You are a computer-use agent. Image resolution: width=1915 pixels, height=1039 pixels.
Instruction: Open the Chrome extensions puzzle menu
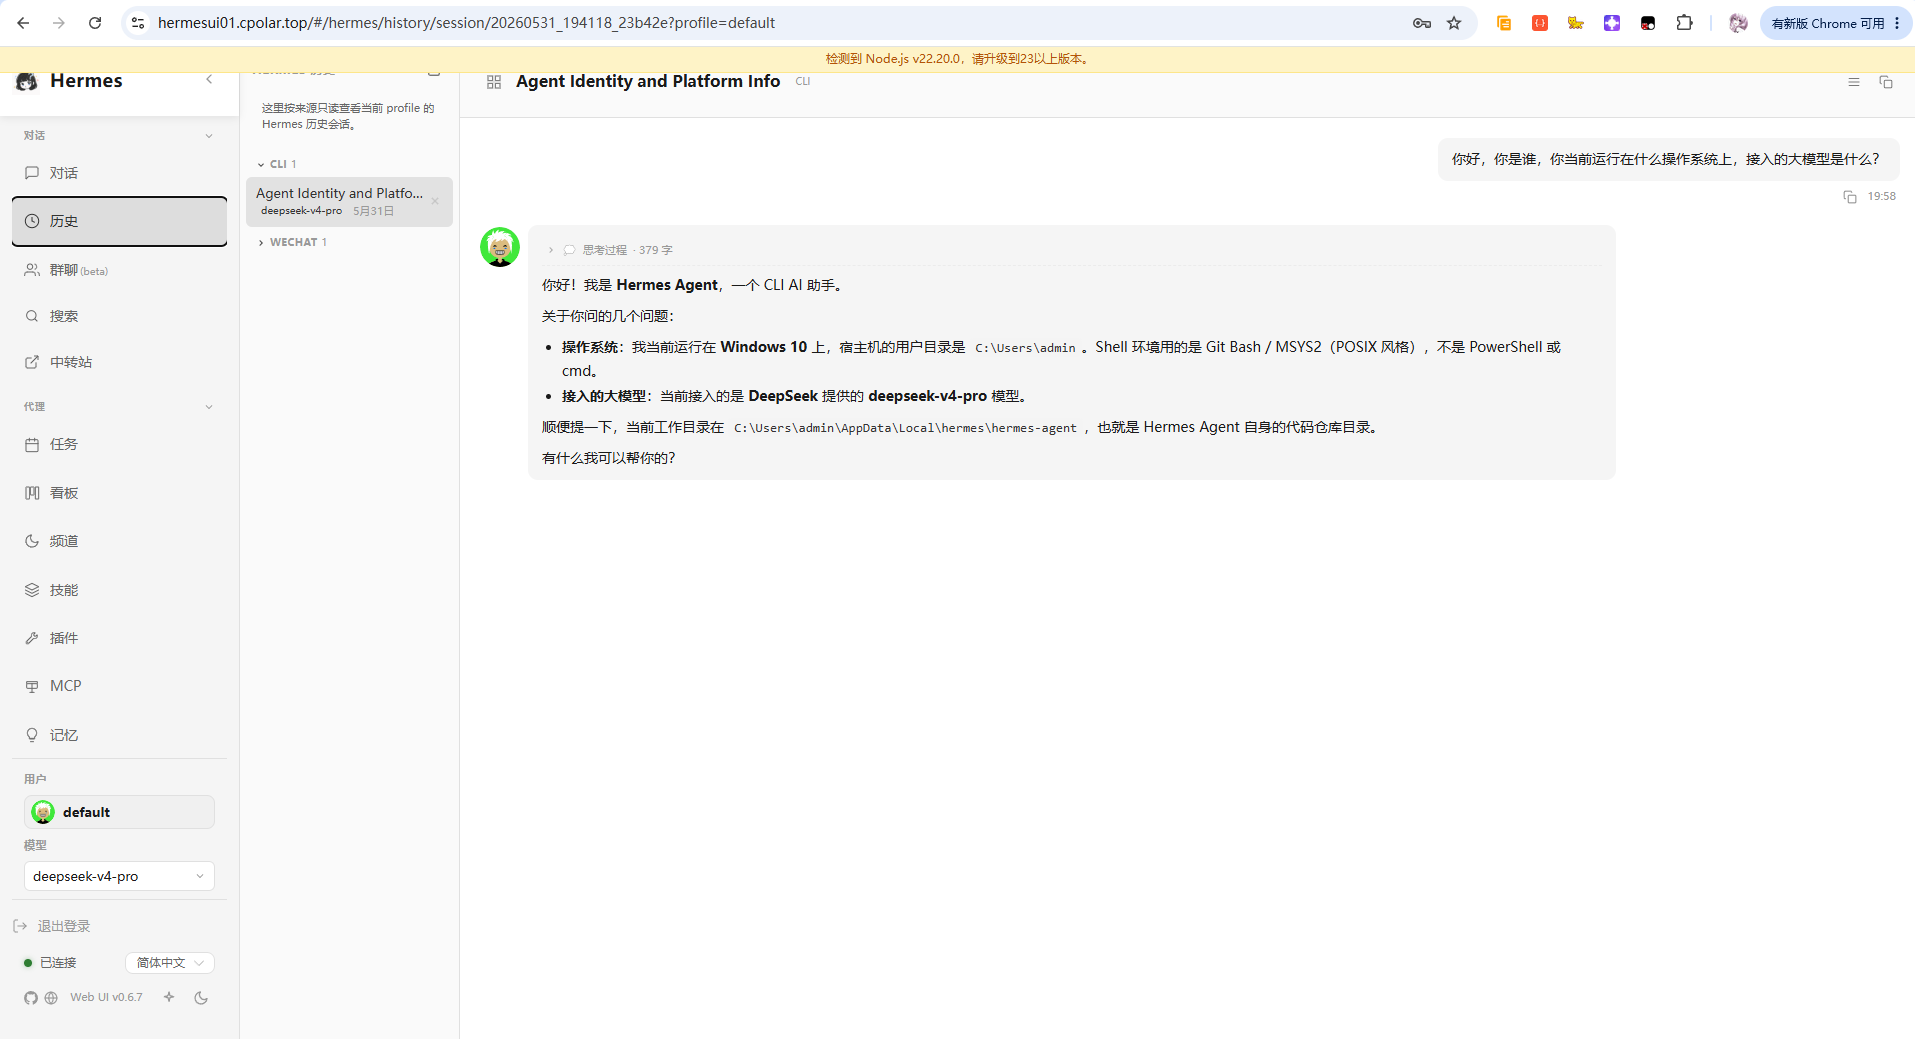click(1685, 23)
